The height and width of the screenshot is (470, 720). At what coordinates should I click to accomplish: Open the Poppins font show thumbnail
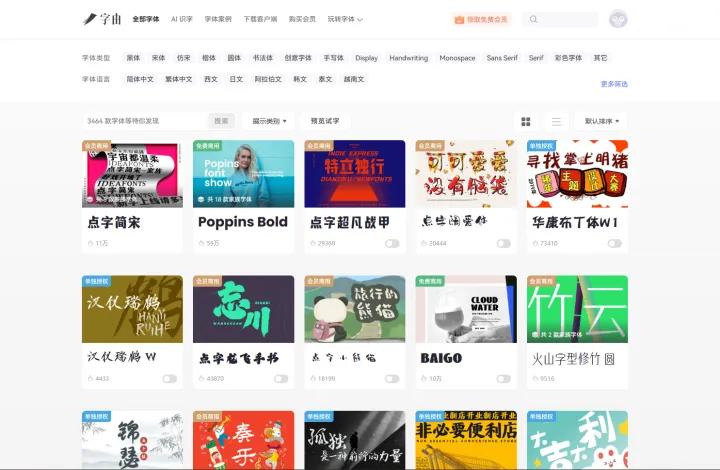click(243, 174)
